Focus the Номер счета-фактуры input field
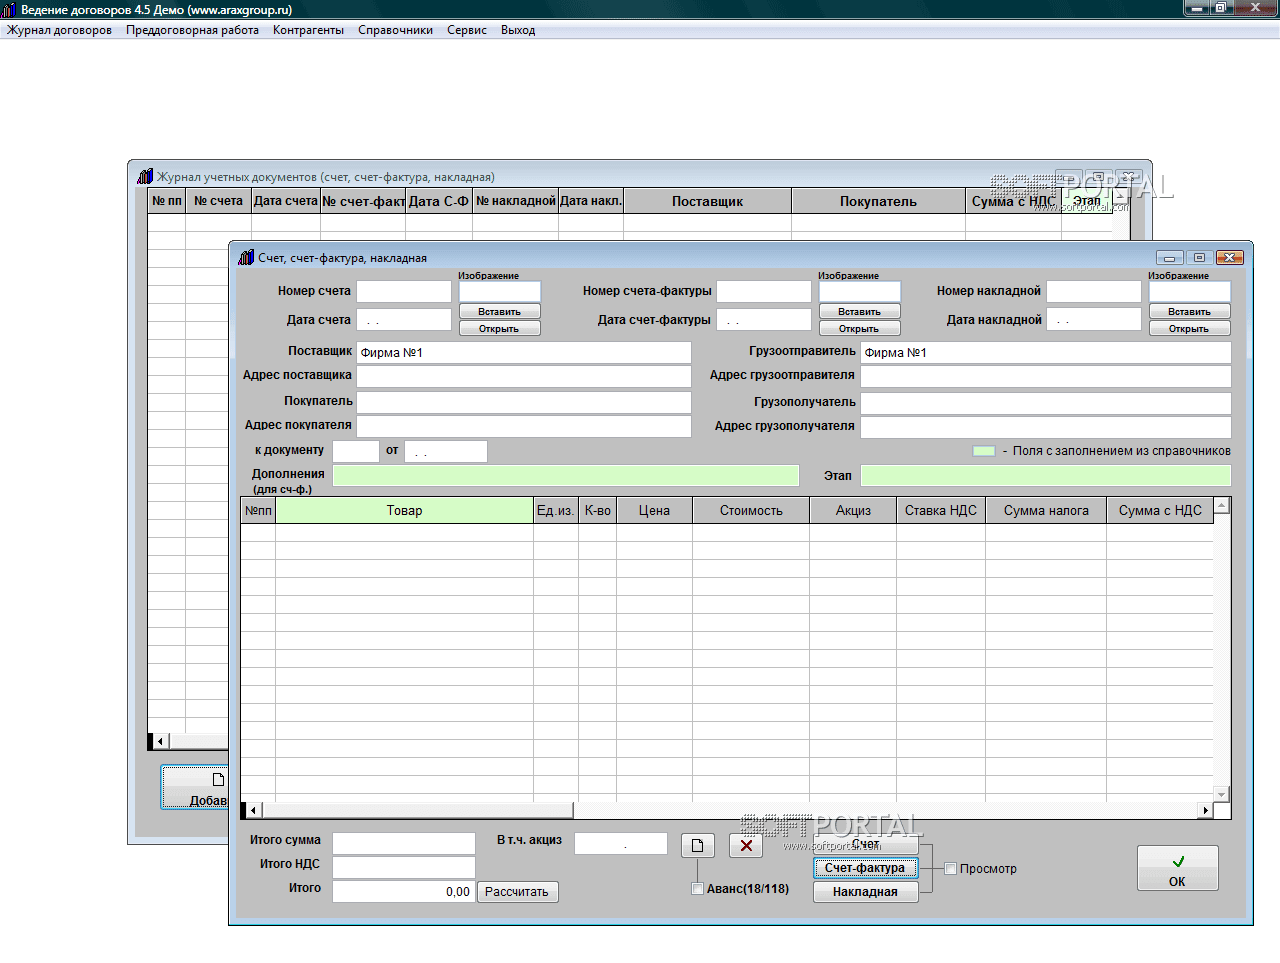The image size is (1280, 963). [764, 291]
